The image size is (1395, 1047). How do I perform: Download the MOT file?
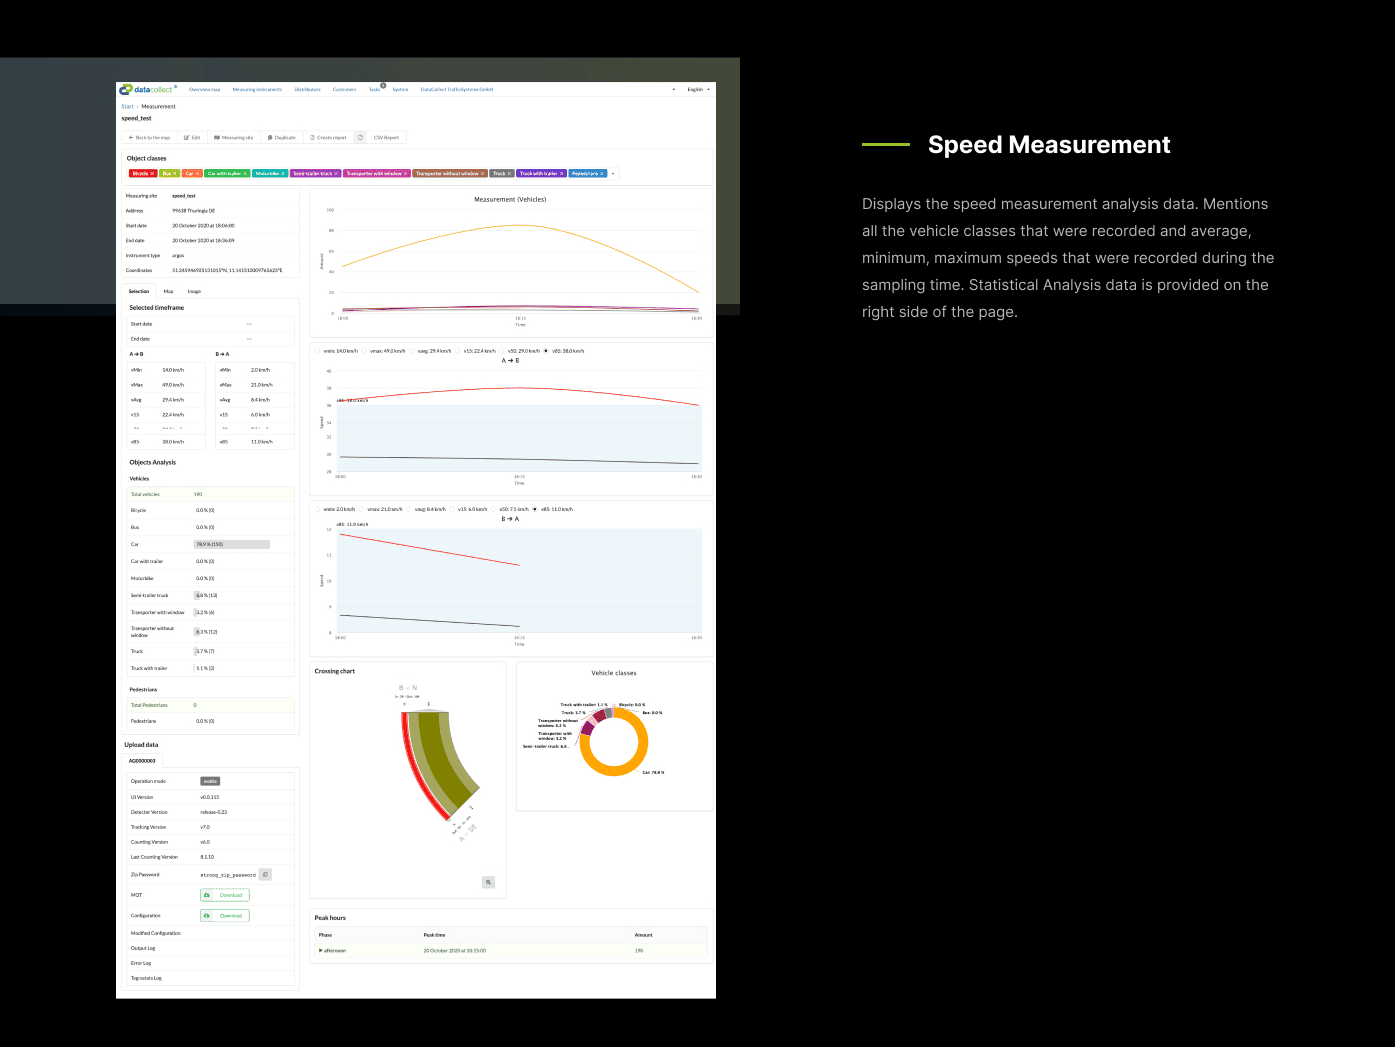[225, 895]
